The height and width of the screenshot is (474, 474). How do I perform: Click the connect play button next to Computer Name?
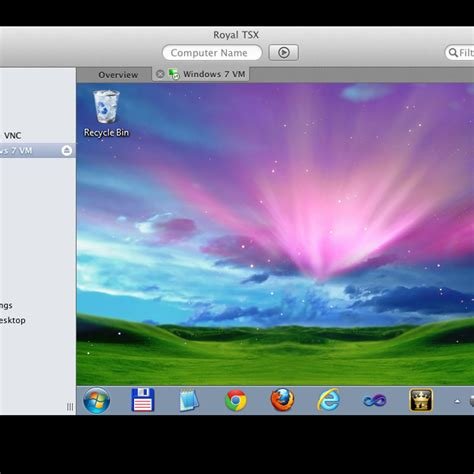pos(284,53)
